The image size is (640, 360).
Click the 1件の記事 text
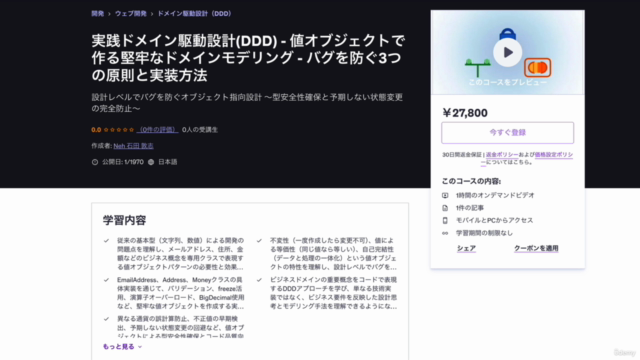coord(470,208)
